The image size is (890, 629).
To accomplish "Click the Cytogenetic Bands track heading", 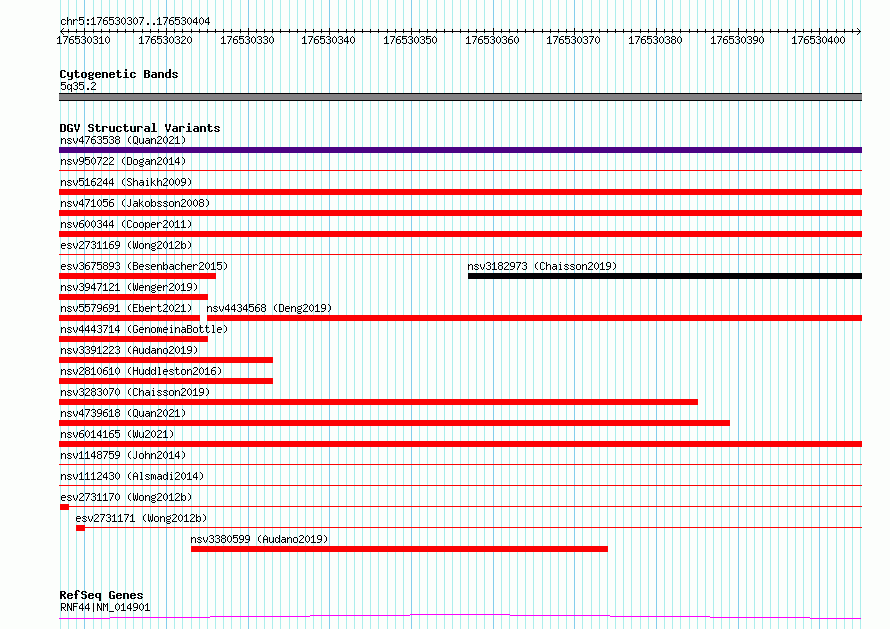I will pos(119,74).
